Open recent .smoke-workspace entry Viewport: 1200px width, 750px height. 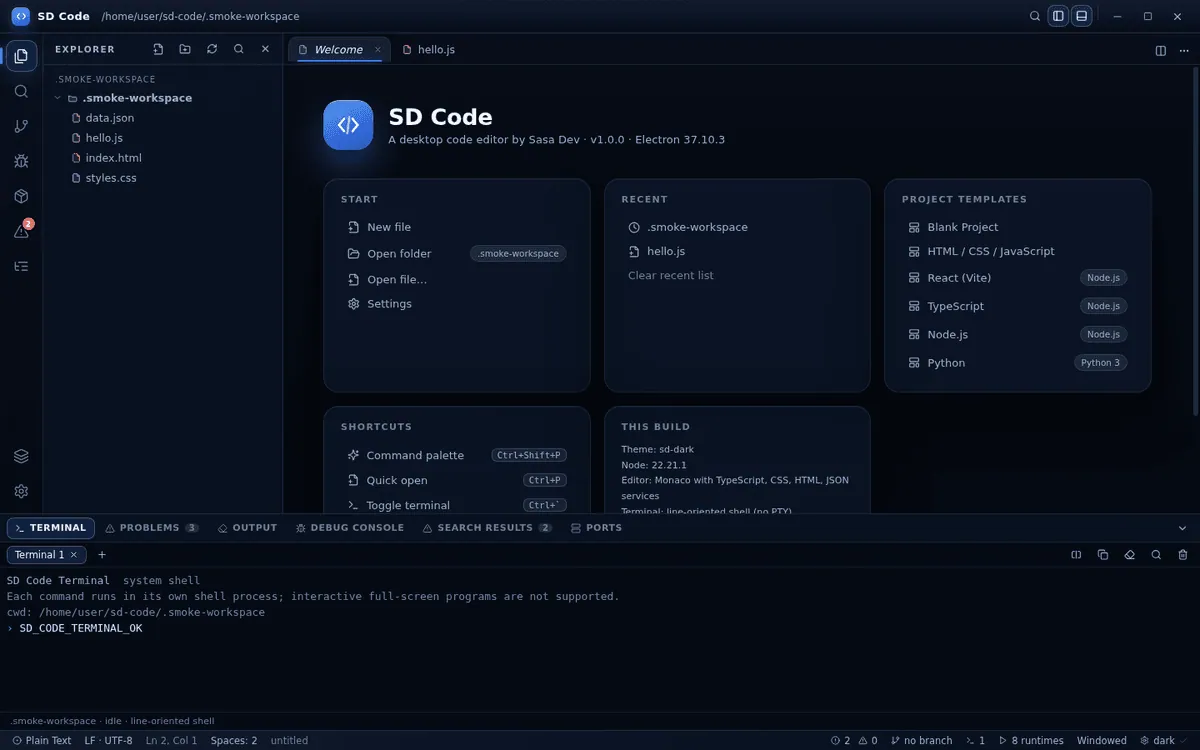(x=737, y=227)
